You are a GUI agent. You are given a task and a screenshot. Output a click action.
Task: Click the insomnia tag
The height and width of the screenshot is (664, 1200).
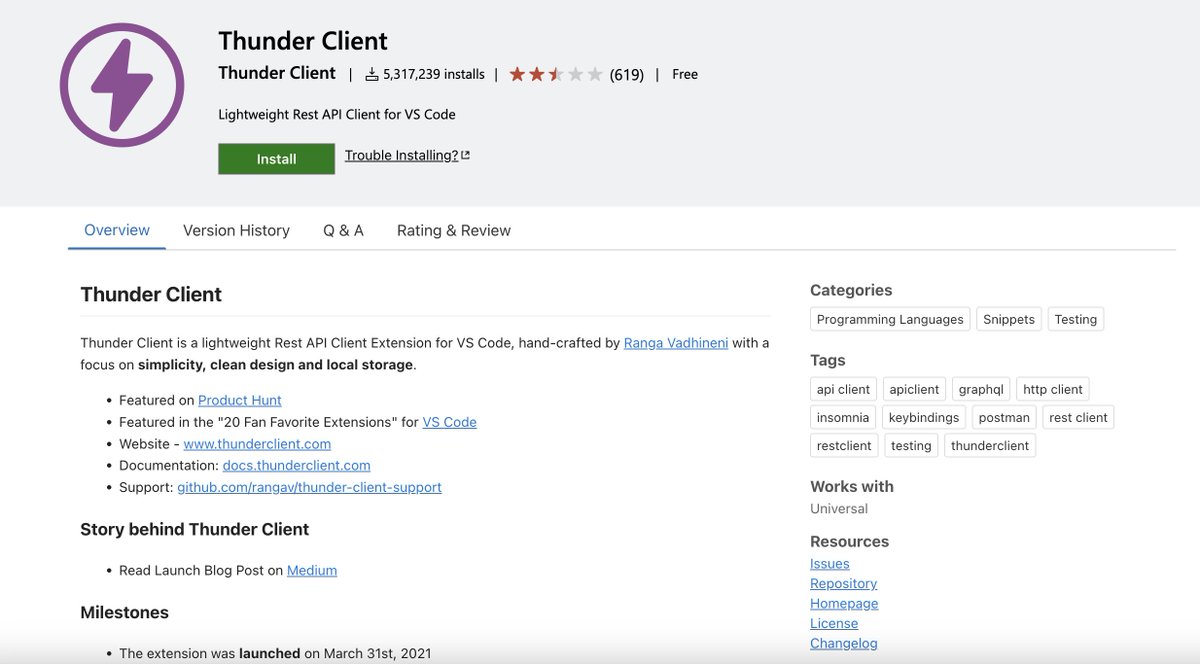coord(843,417)
